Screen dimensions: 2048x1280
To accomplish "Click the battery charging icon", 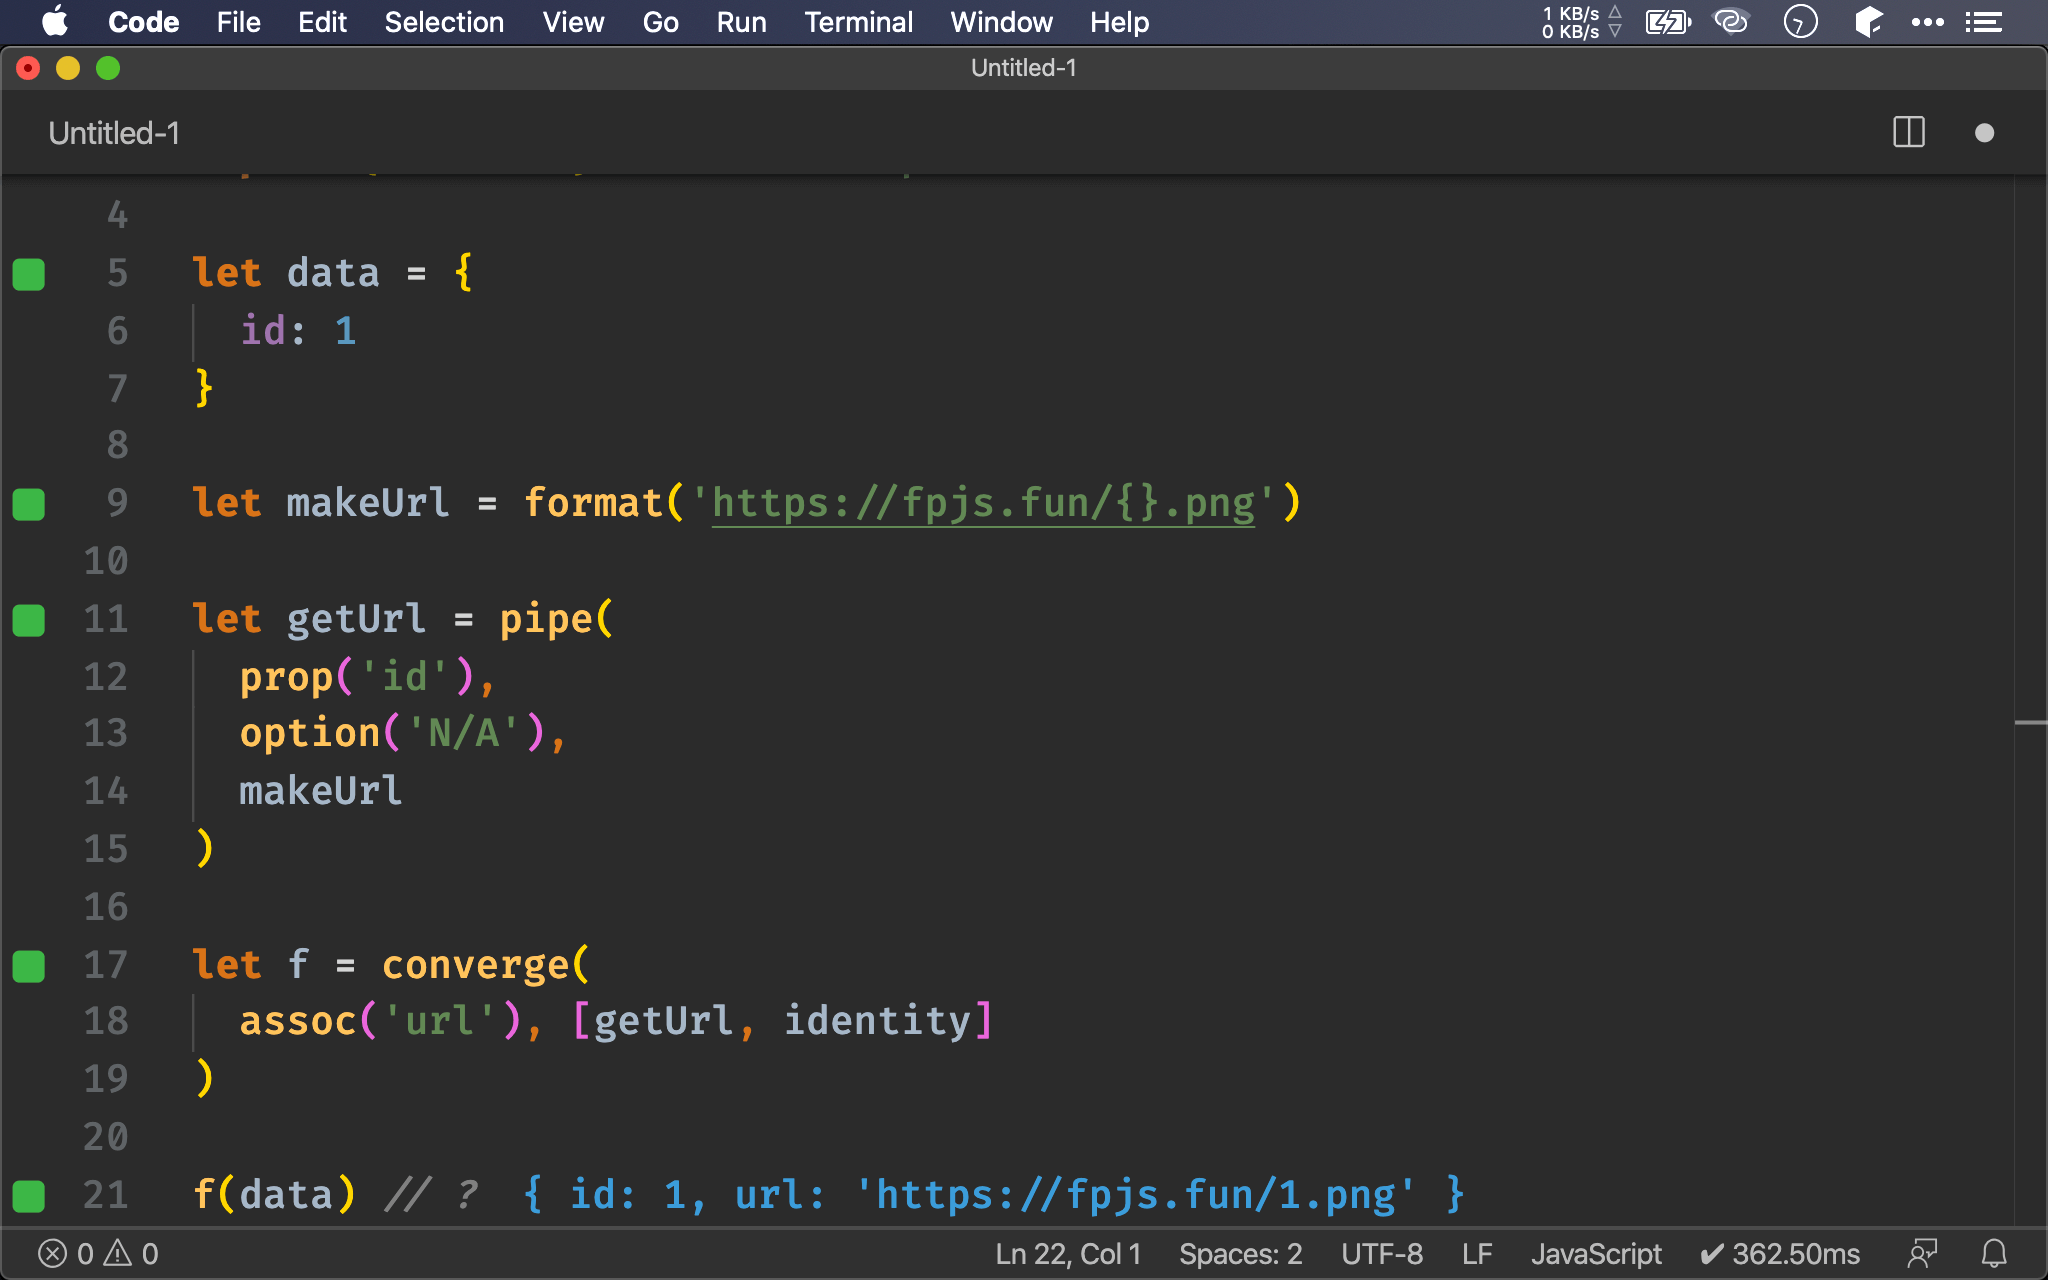I will (1668, 22).
